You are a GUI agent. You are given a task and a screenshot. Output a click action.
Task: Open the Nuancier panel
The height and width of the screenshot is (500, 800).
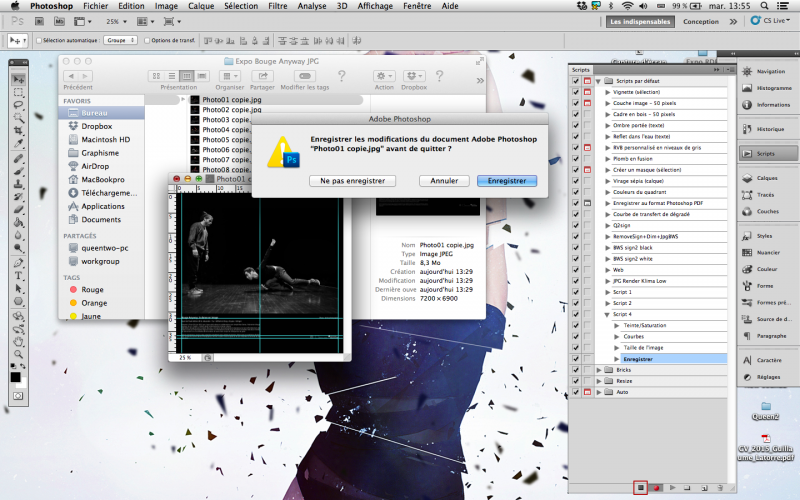pos(768,253)
